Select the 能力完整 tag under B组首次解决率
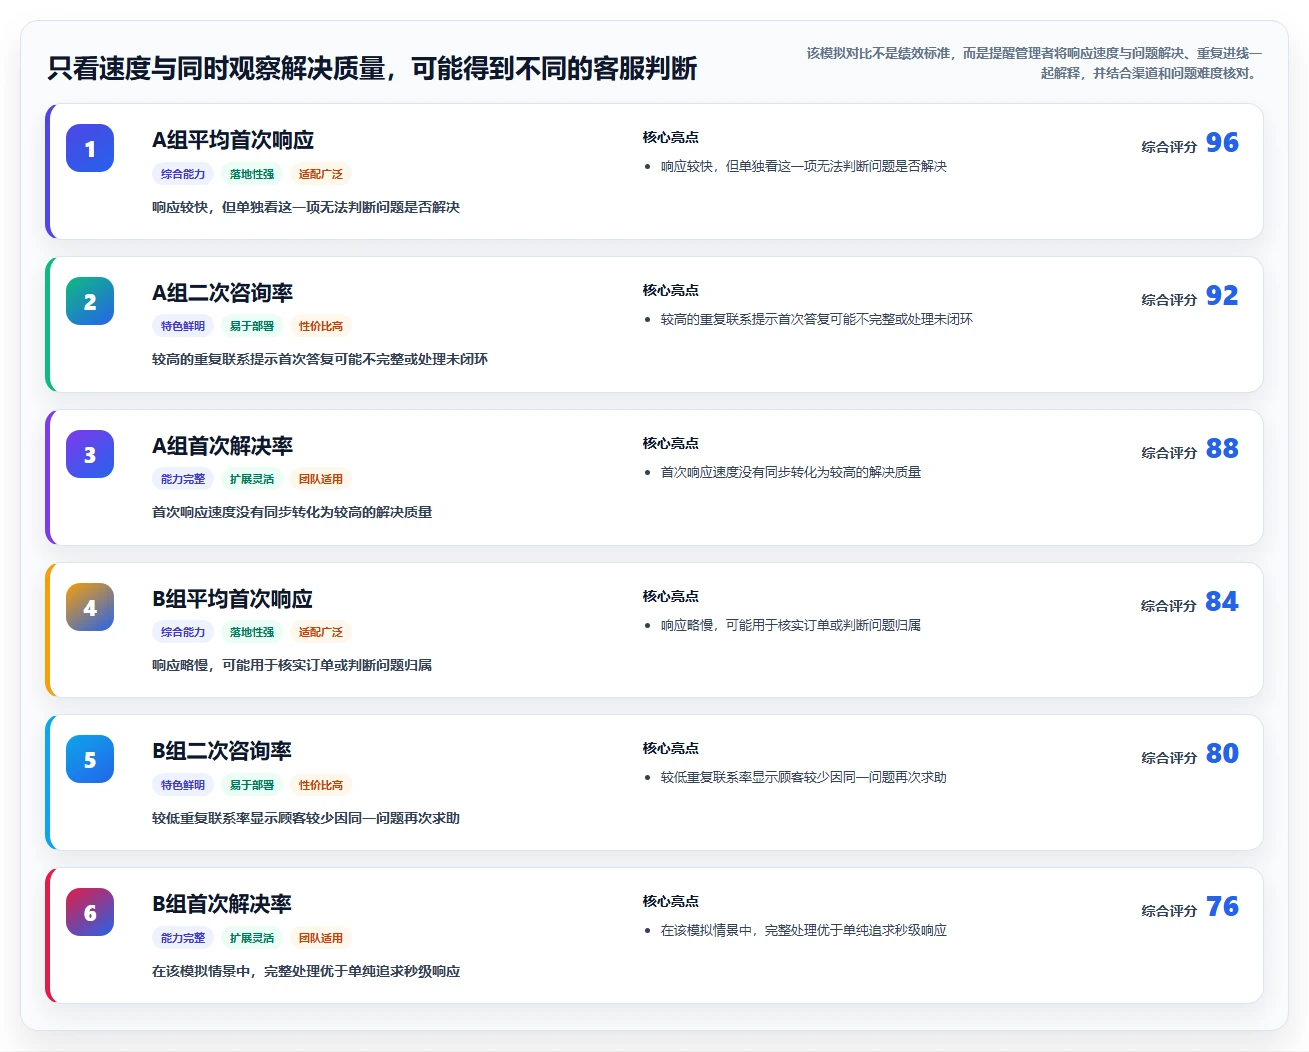Screen dimensions: 1309x1052 point(183,938)
